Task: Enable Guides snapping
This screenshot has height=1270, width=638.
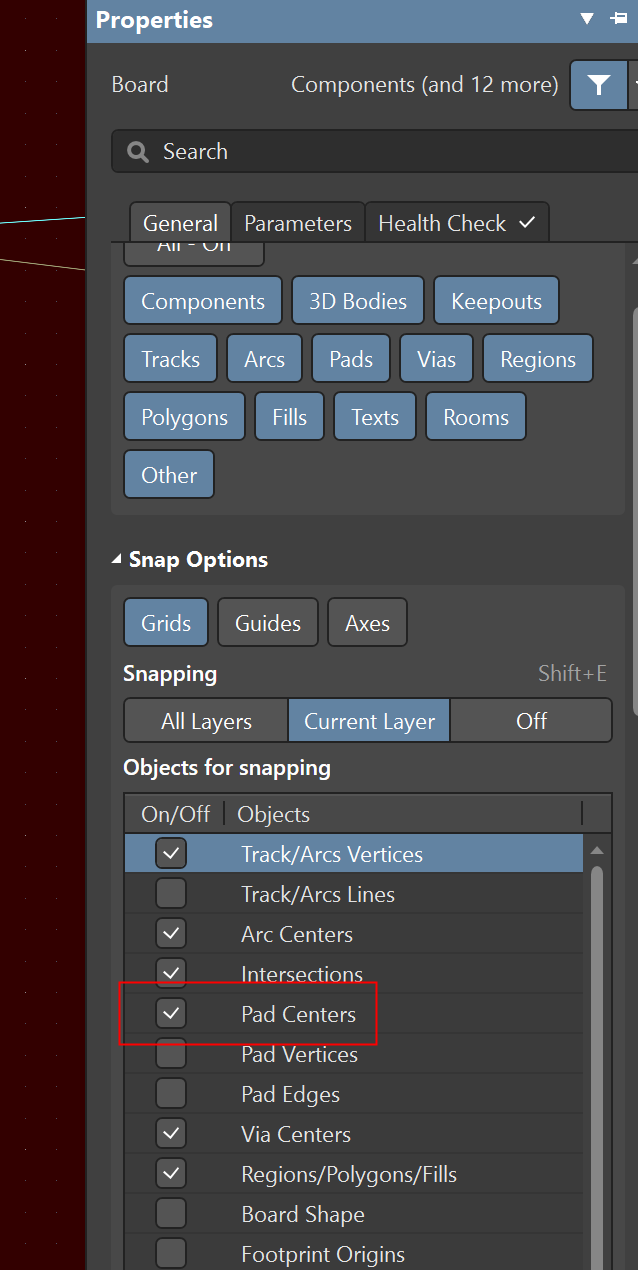Action: (x=267, y=623)
